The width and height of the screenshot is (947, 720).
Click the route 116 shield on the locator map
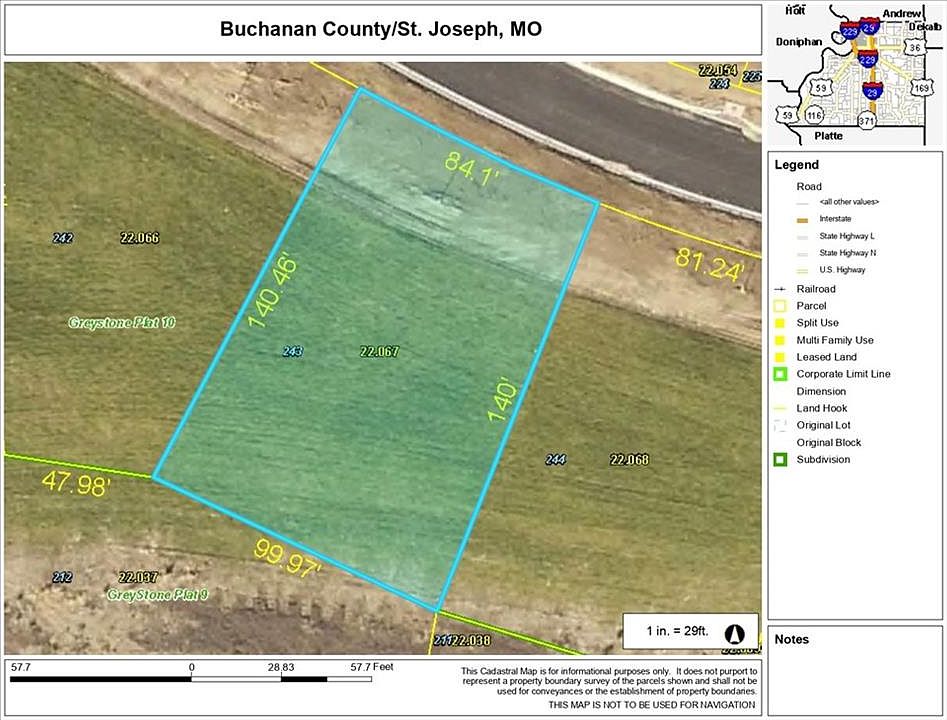pyautogui.click(x=814, y=115)
